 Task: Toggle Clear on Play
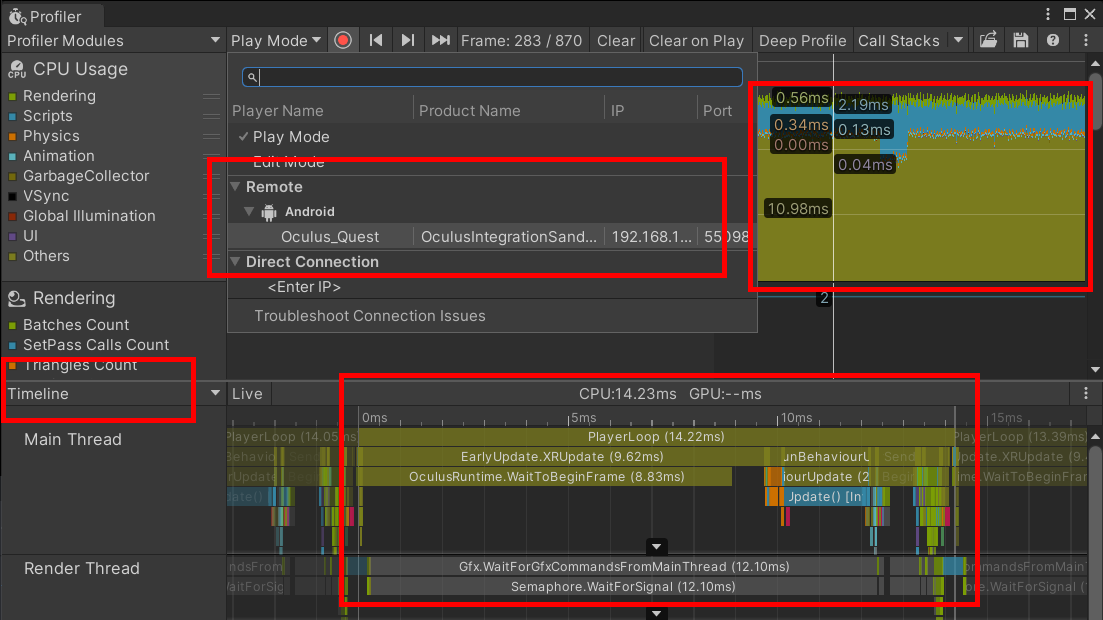click(696, 41)
